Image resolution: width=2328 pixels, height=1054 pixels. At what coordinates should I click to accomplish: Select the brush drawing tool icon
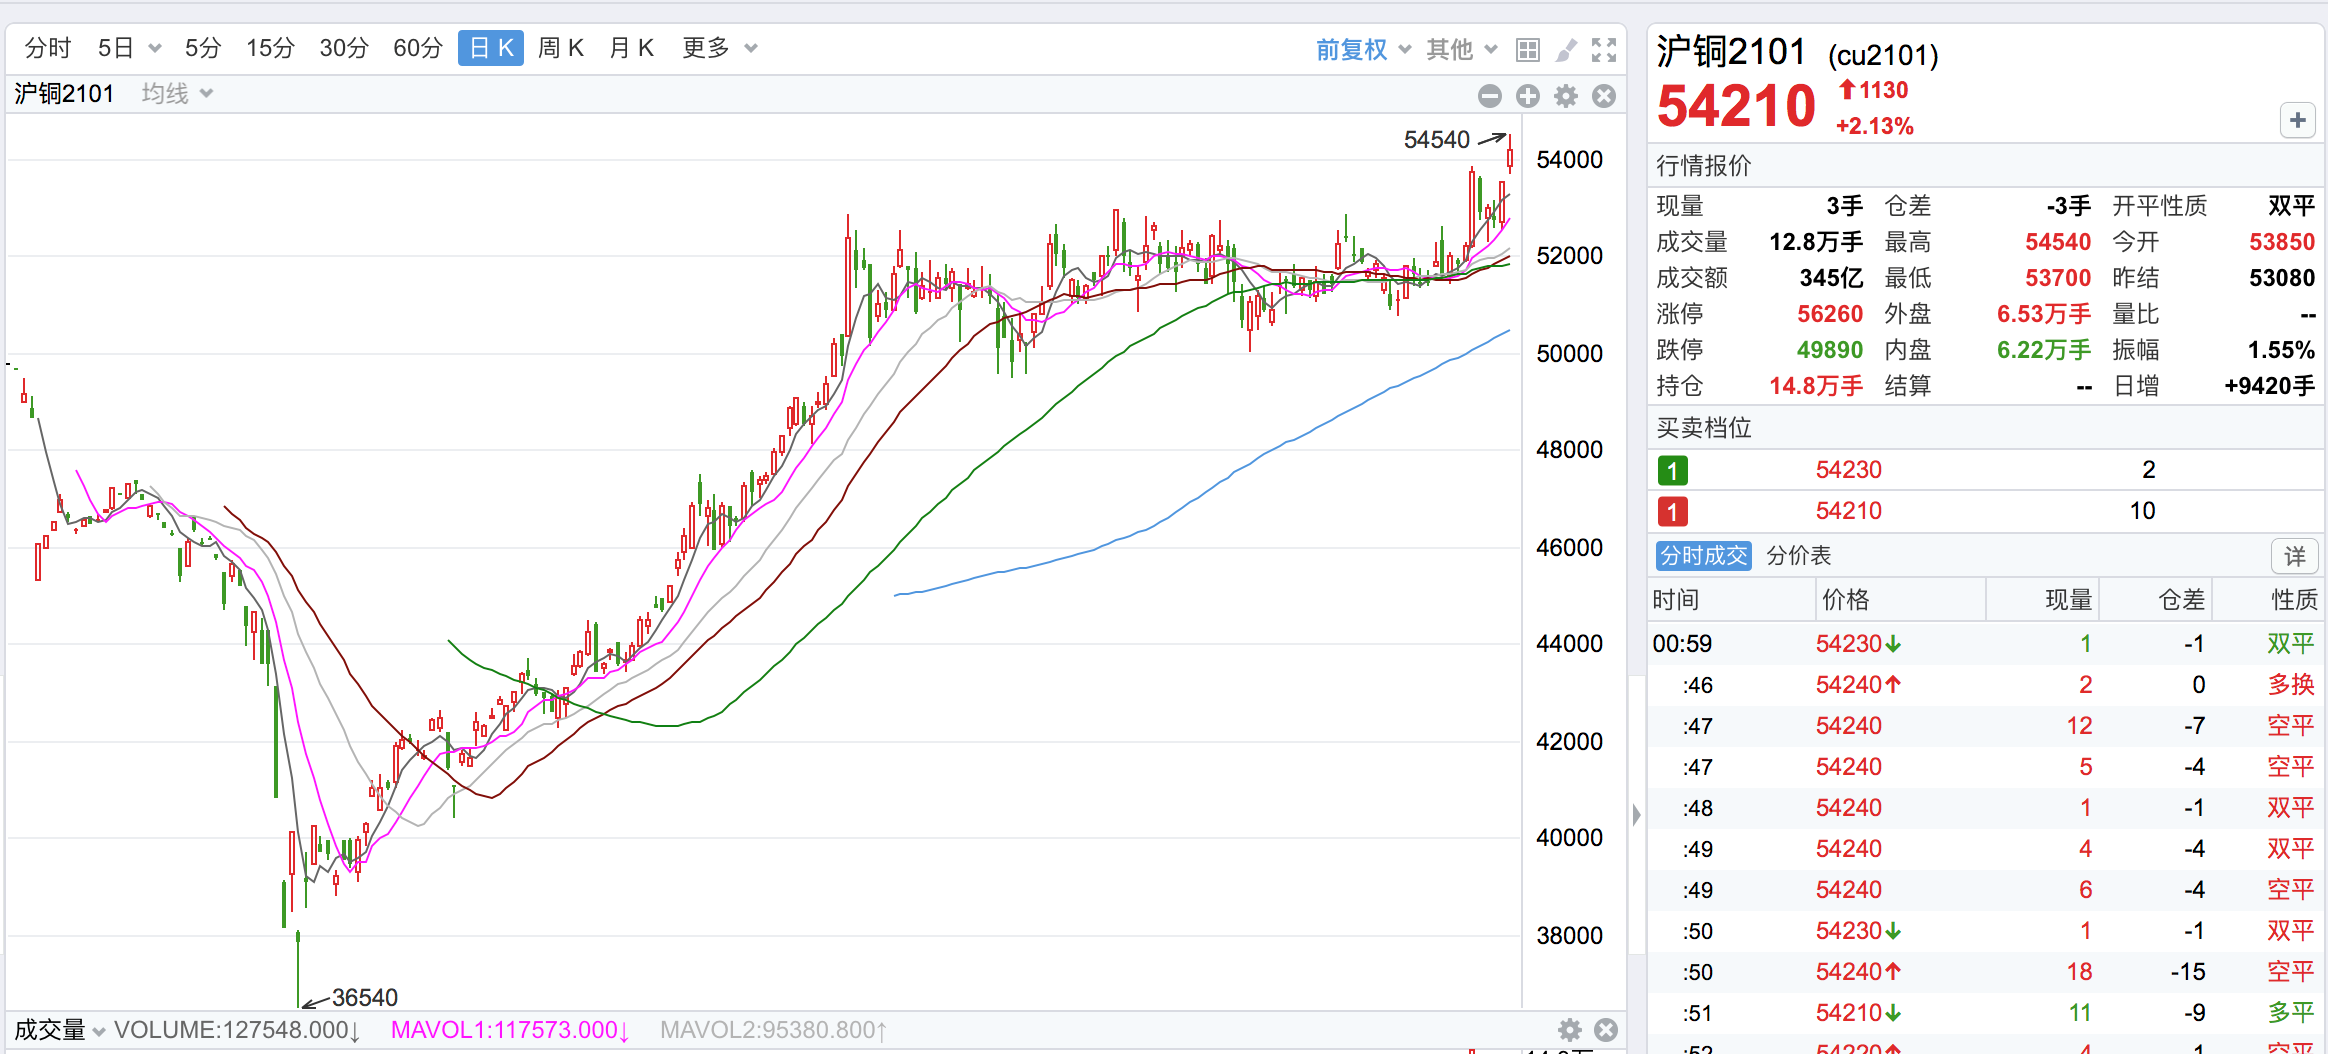point(1566,49)
